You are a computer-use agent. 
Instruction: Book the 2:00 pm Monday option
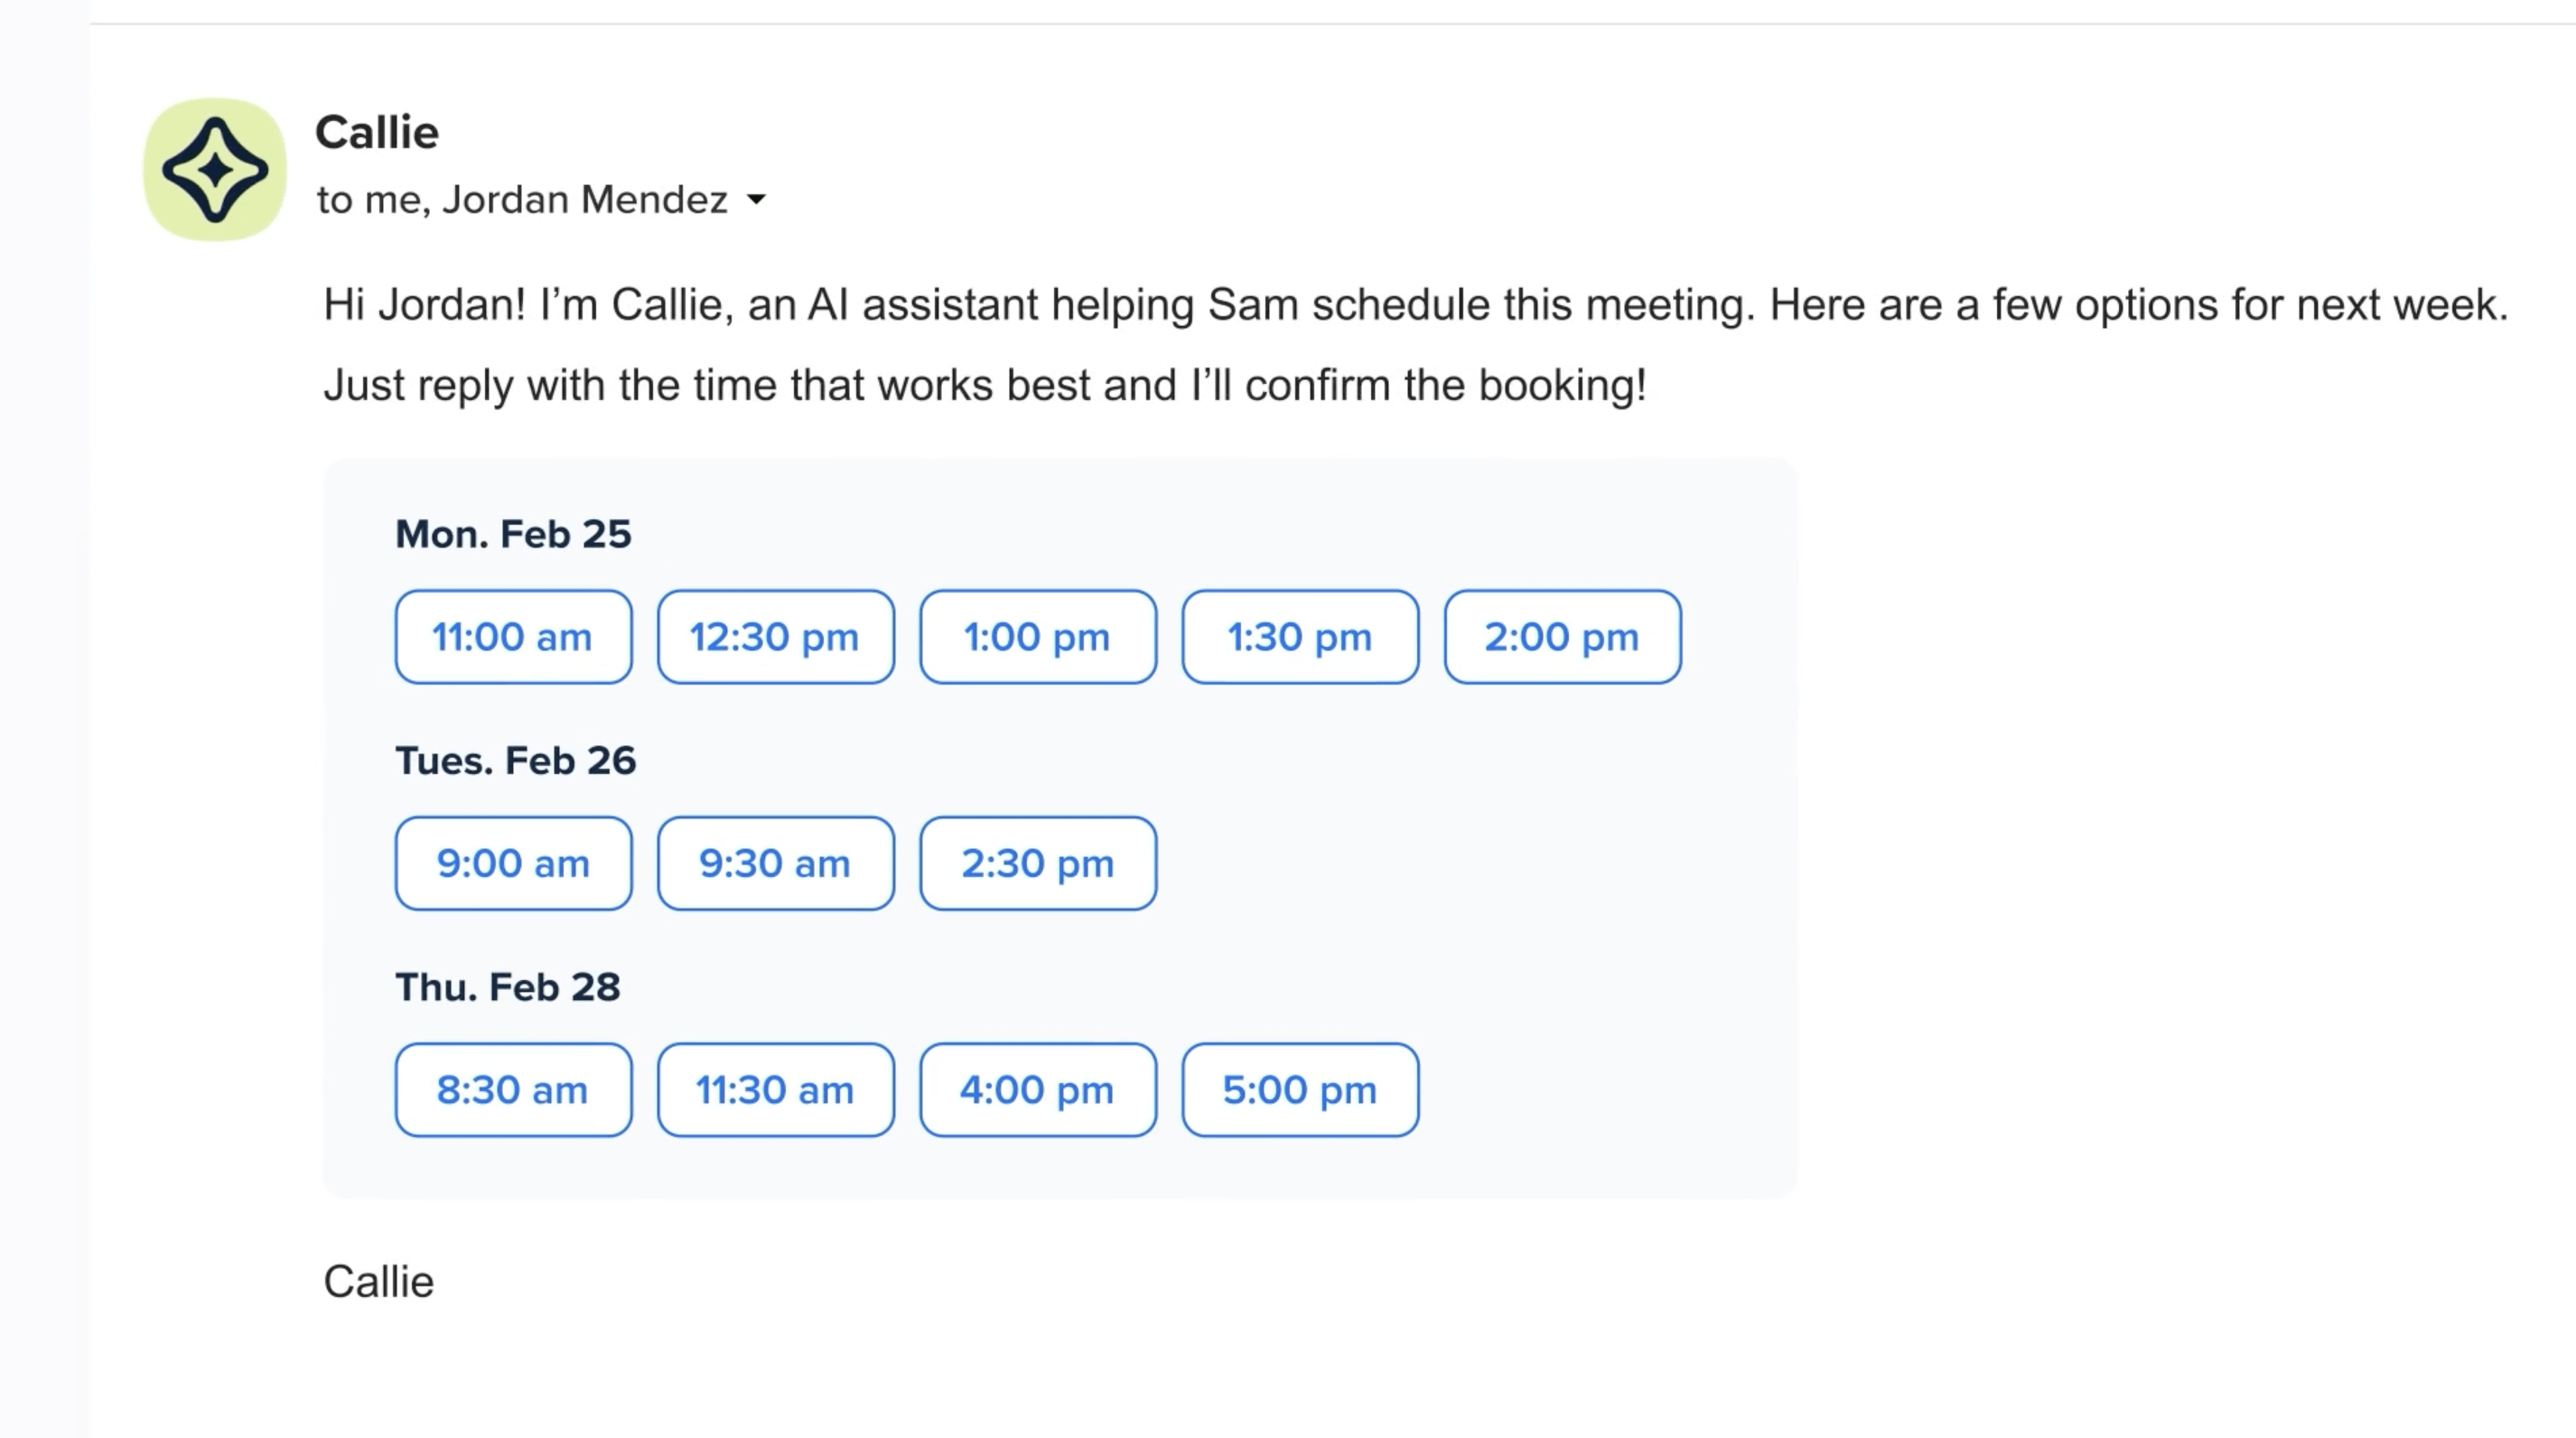[x=1562, y=637]
